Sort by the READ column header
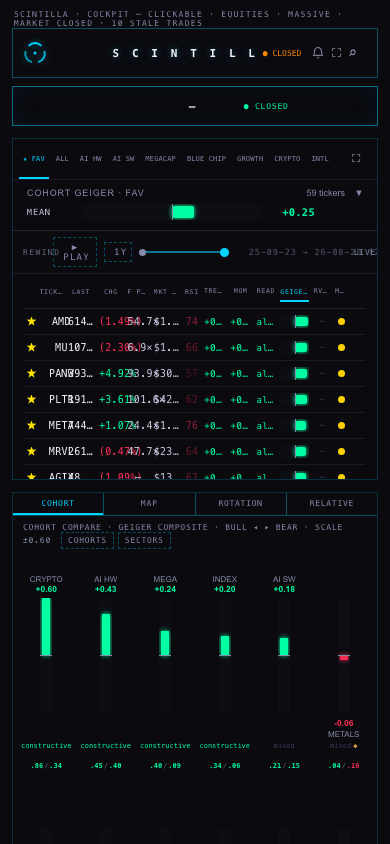Screen dimensions: 390x844 coord(265,291)
